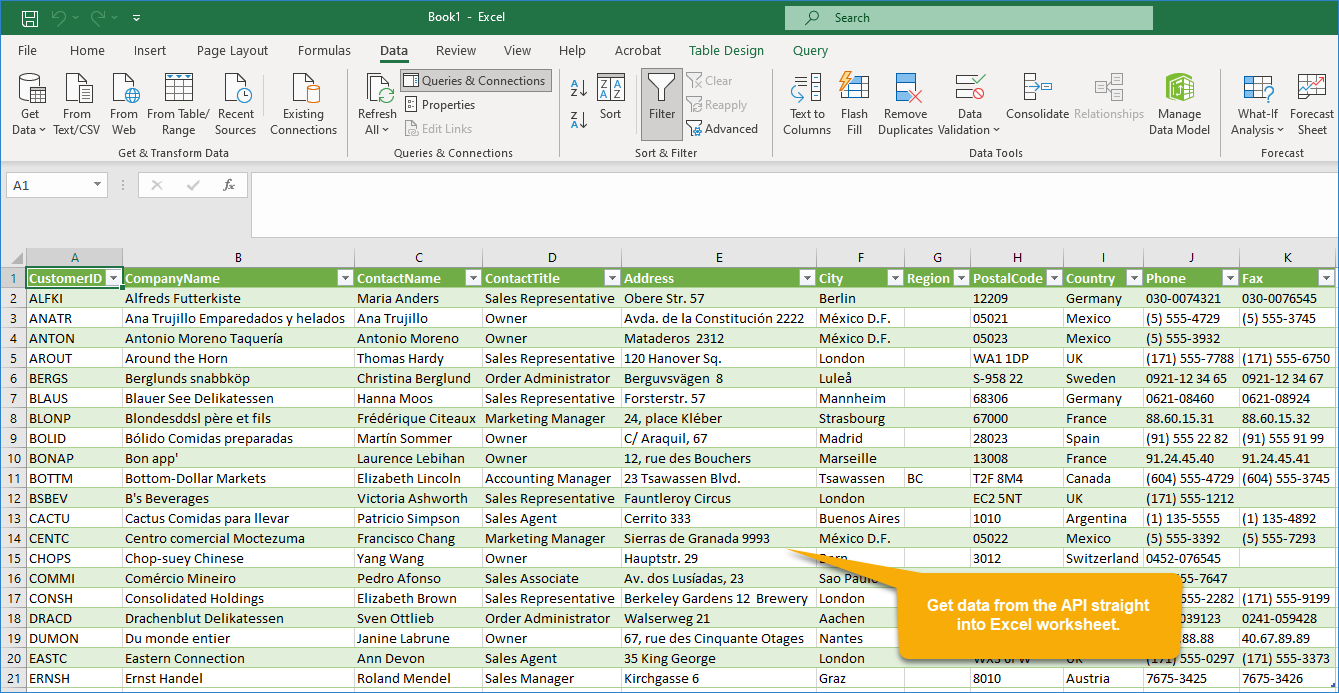Screen dimensions: 1339x693
Task: Click the Redo arrow in title bar
Action: coord(98,18)
